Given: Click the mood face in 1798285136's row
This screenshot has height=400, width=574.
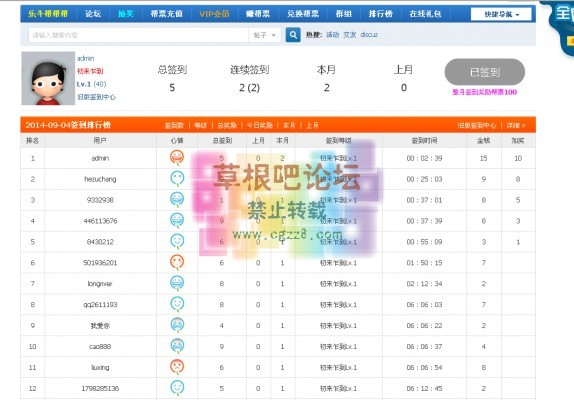Looking at the screenshot, I should (177, 388).
